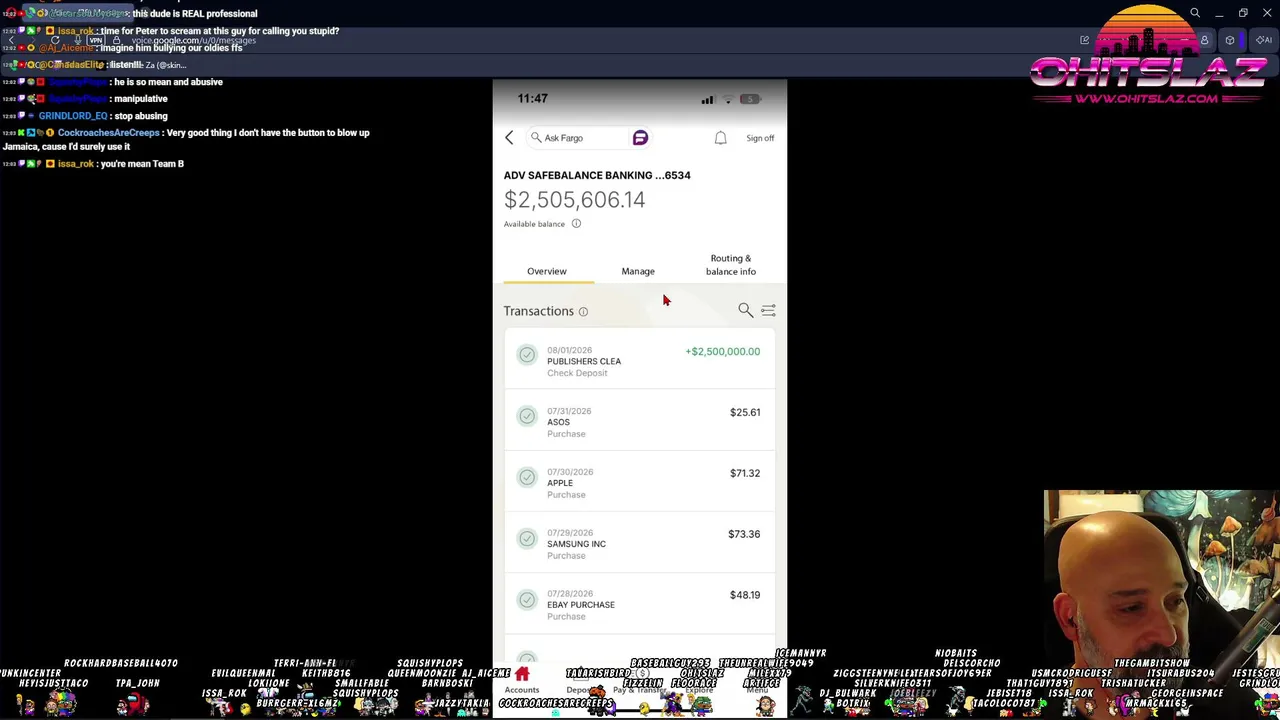Sign off of the banking app
Screen dimensions: 1280x720
point(760,138)
